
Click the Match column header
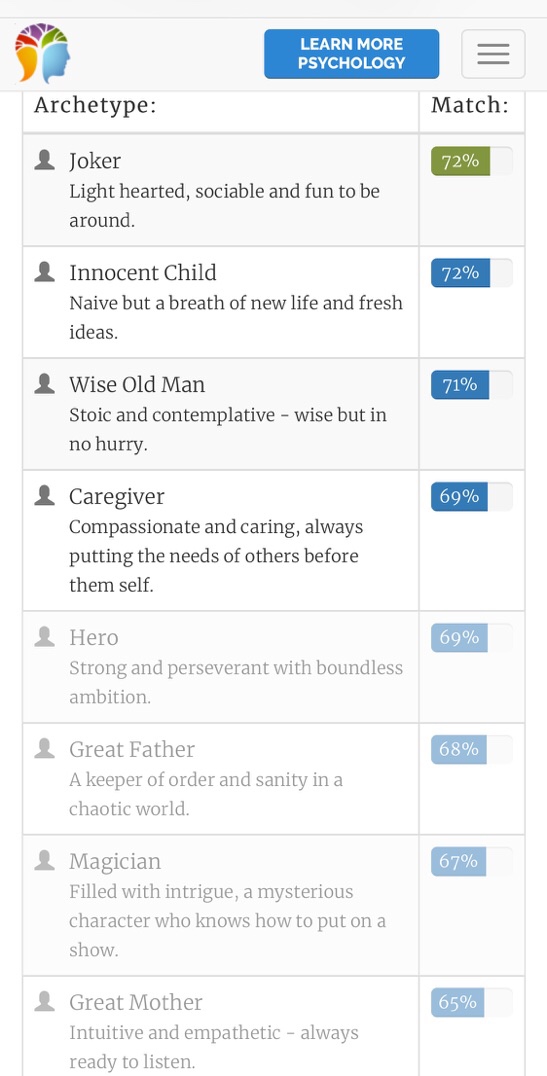pos(470,105)
